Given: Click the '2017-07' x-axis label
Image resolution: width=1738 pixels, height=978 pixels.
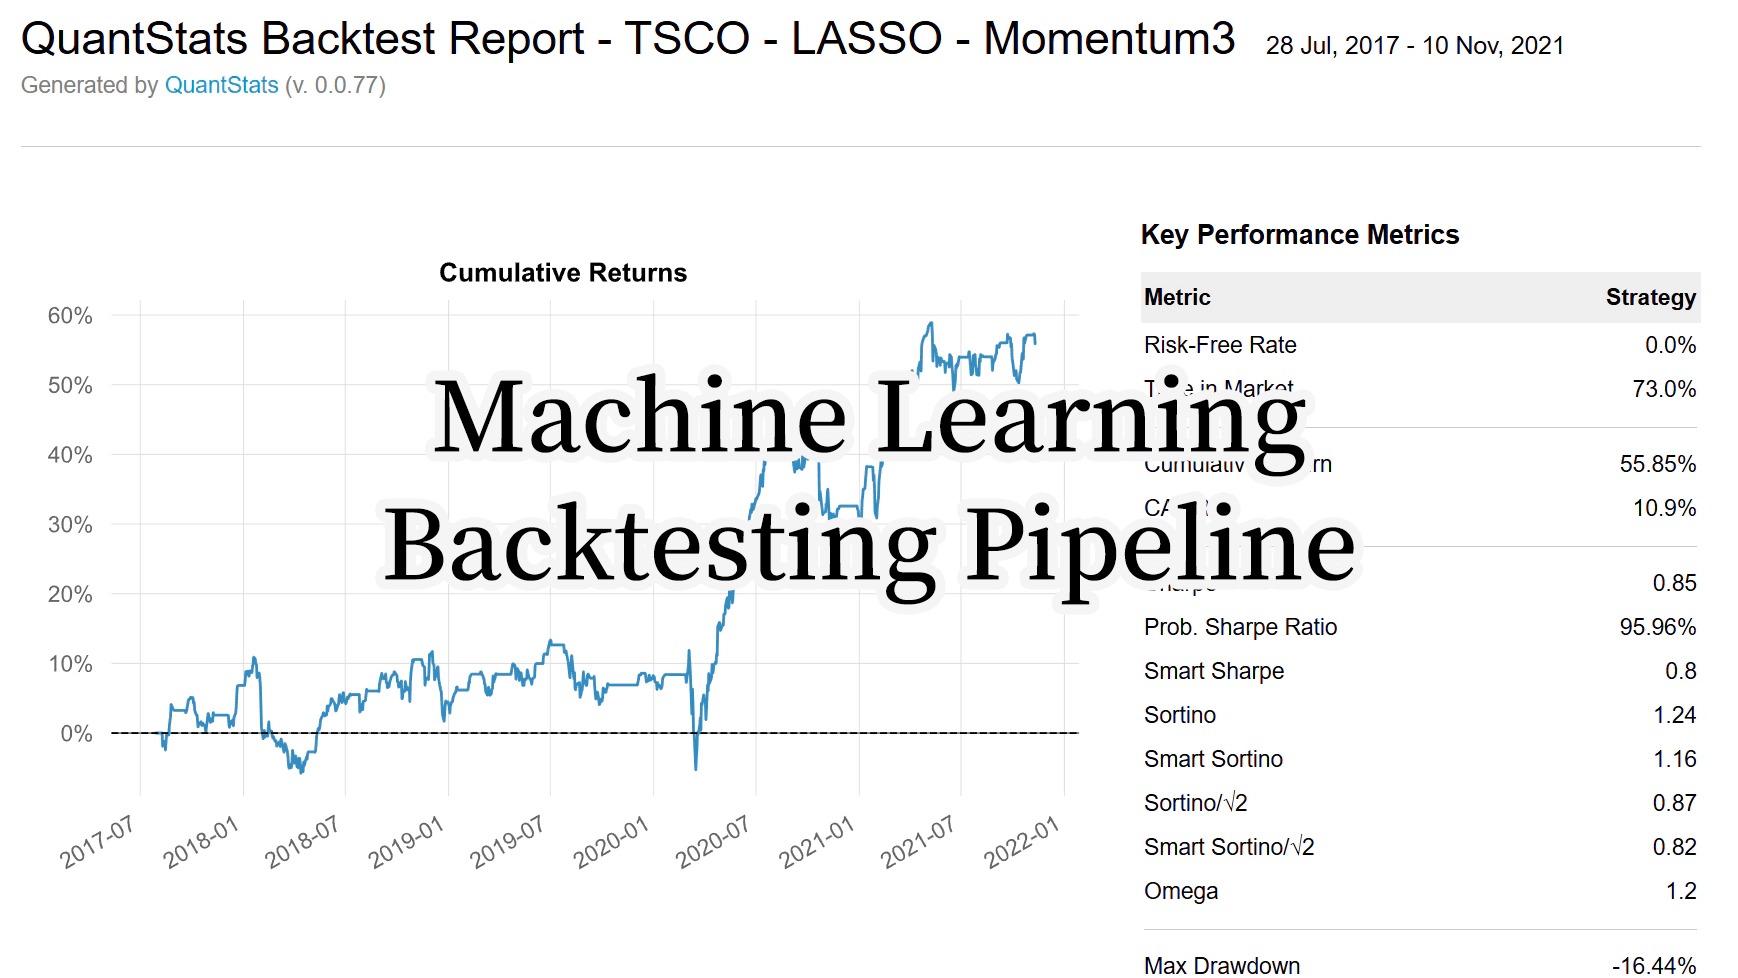Looking at the screenshot, I should [x=97, y=842].
